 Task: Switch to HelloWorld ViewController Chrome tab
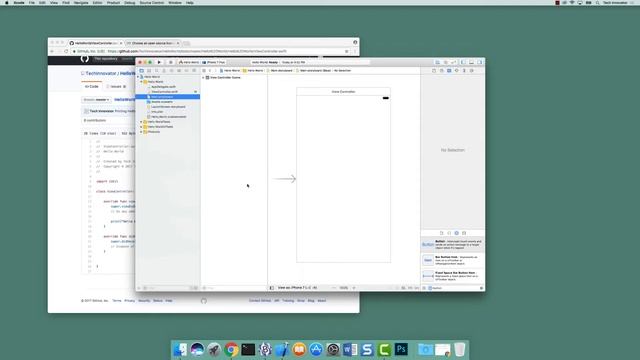click(x=96, y=43)
